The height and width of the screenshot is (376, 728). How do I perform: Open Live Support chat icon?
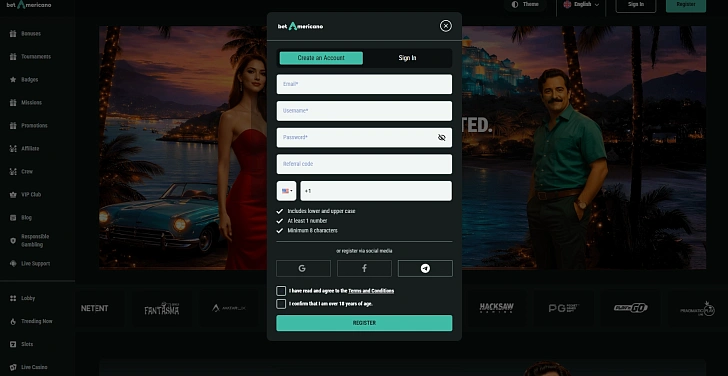tap(13, 264)
